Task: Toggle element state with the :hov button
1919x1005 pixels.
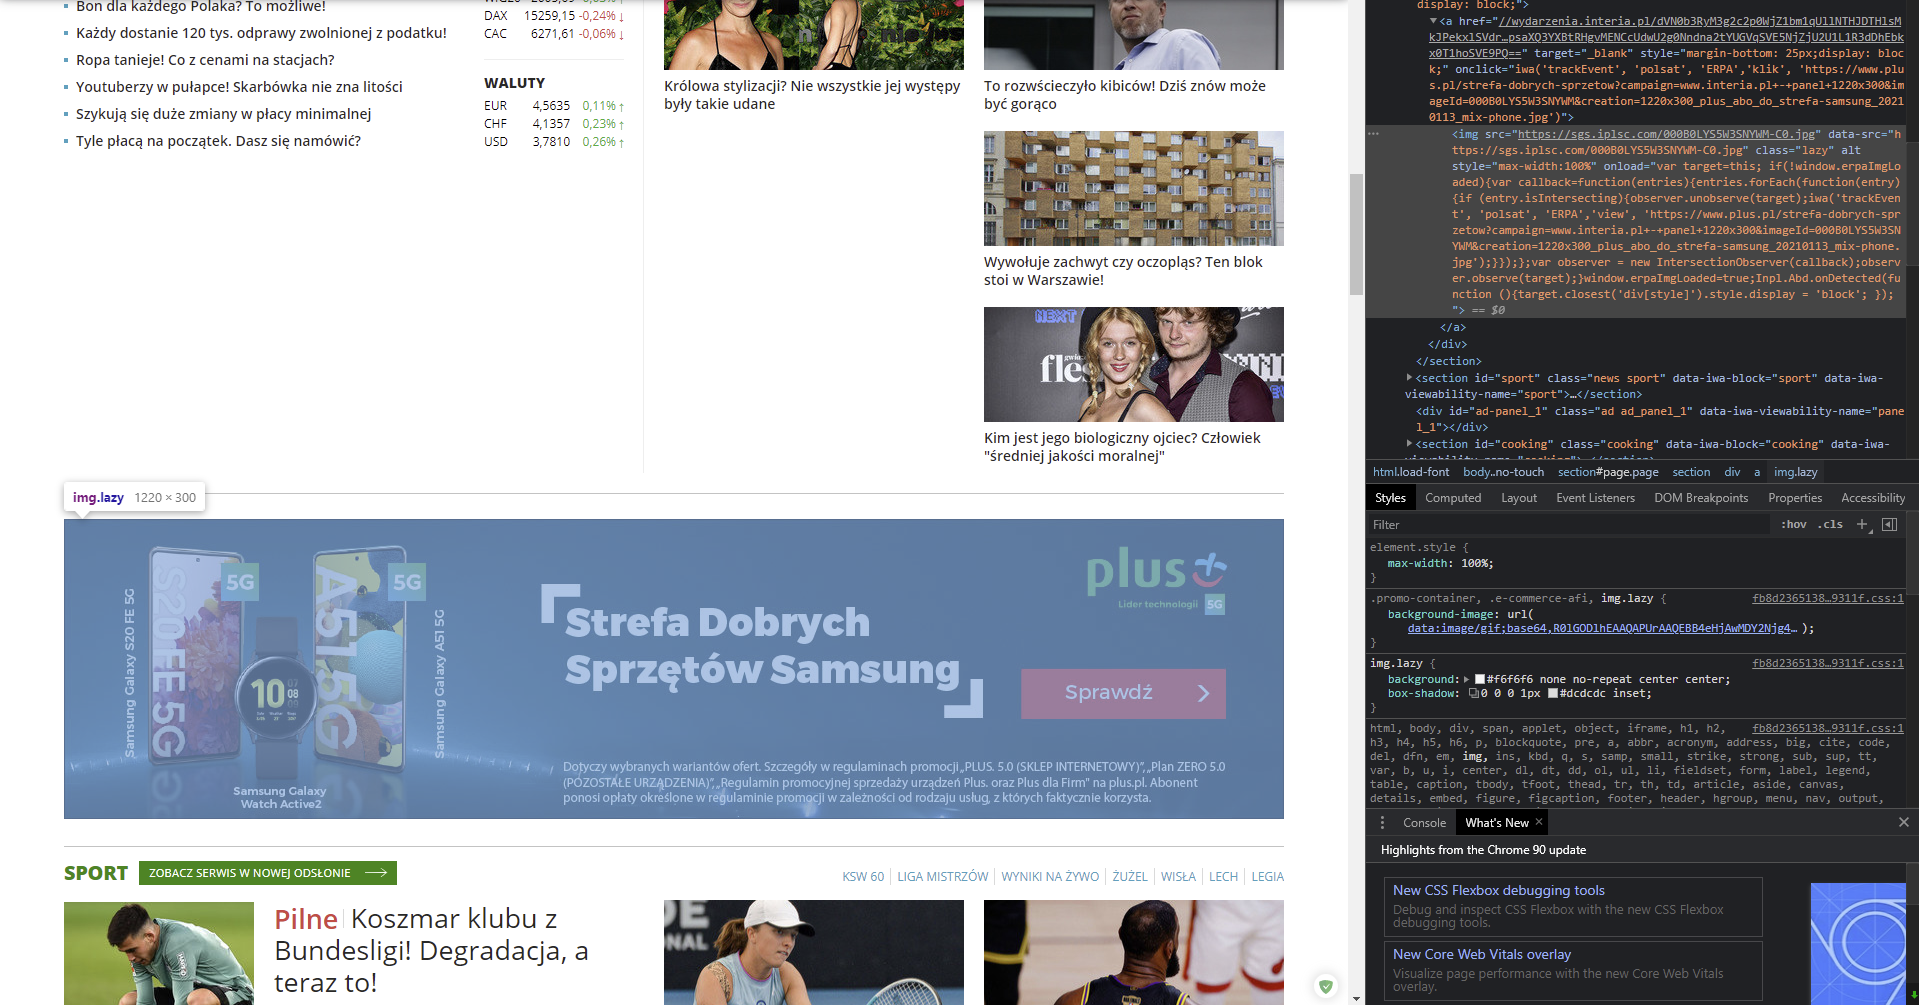Action: pyautogui.click(x=1794, y=524)
